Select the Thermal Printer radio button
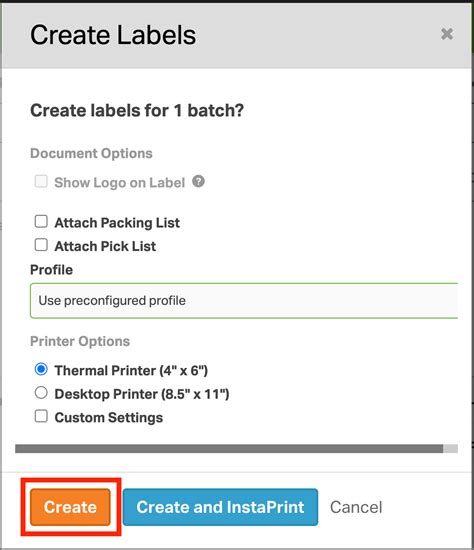 (x=41, y=369)
